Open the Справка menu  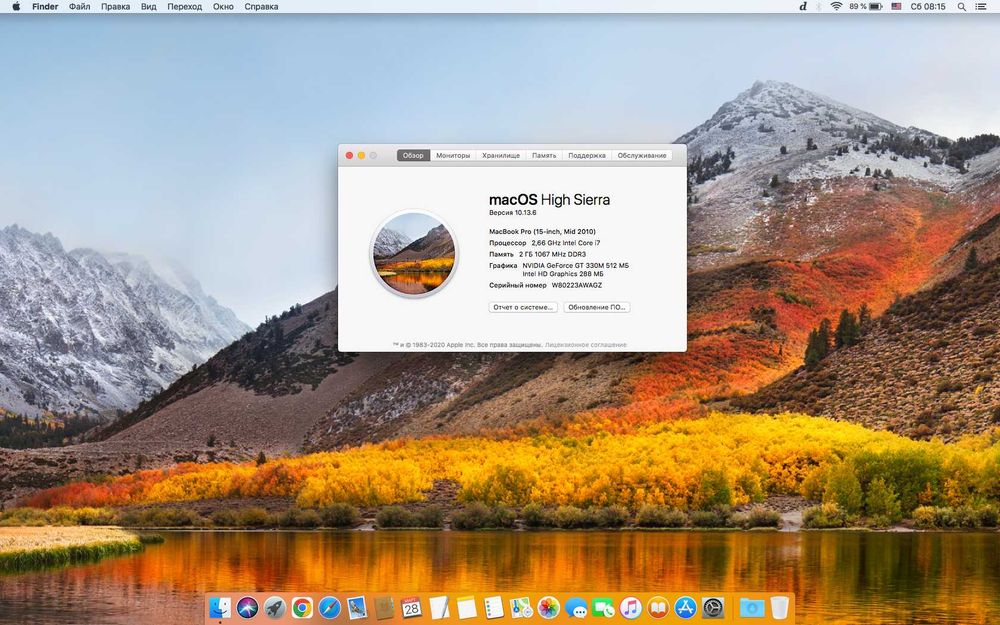[261, 6]
